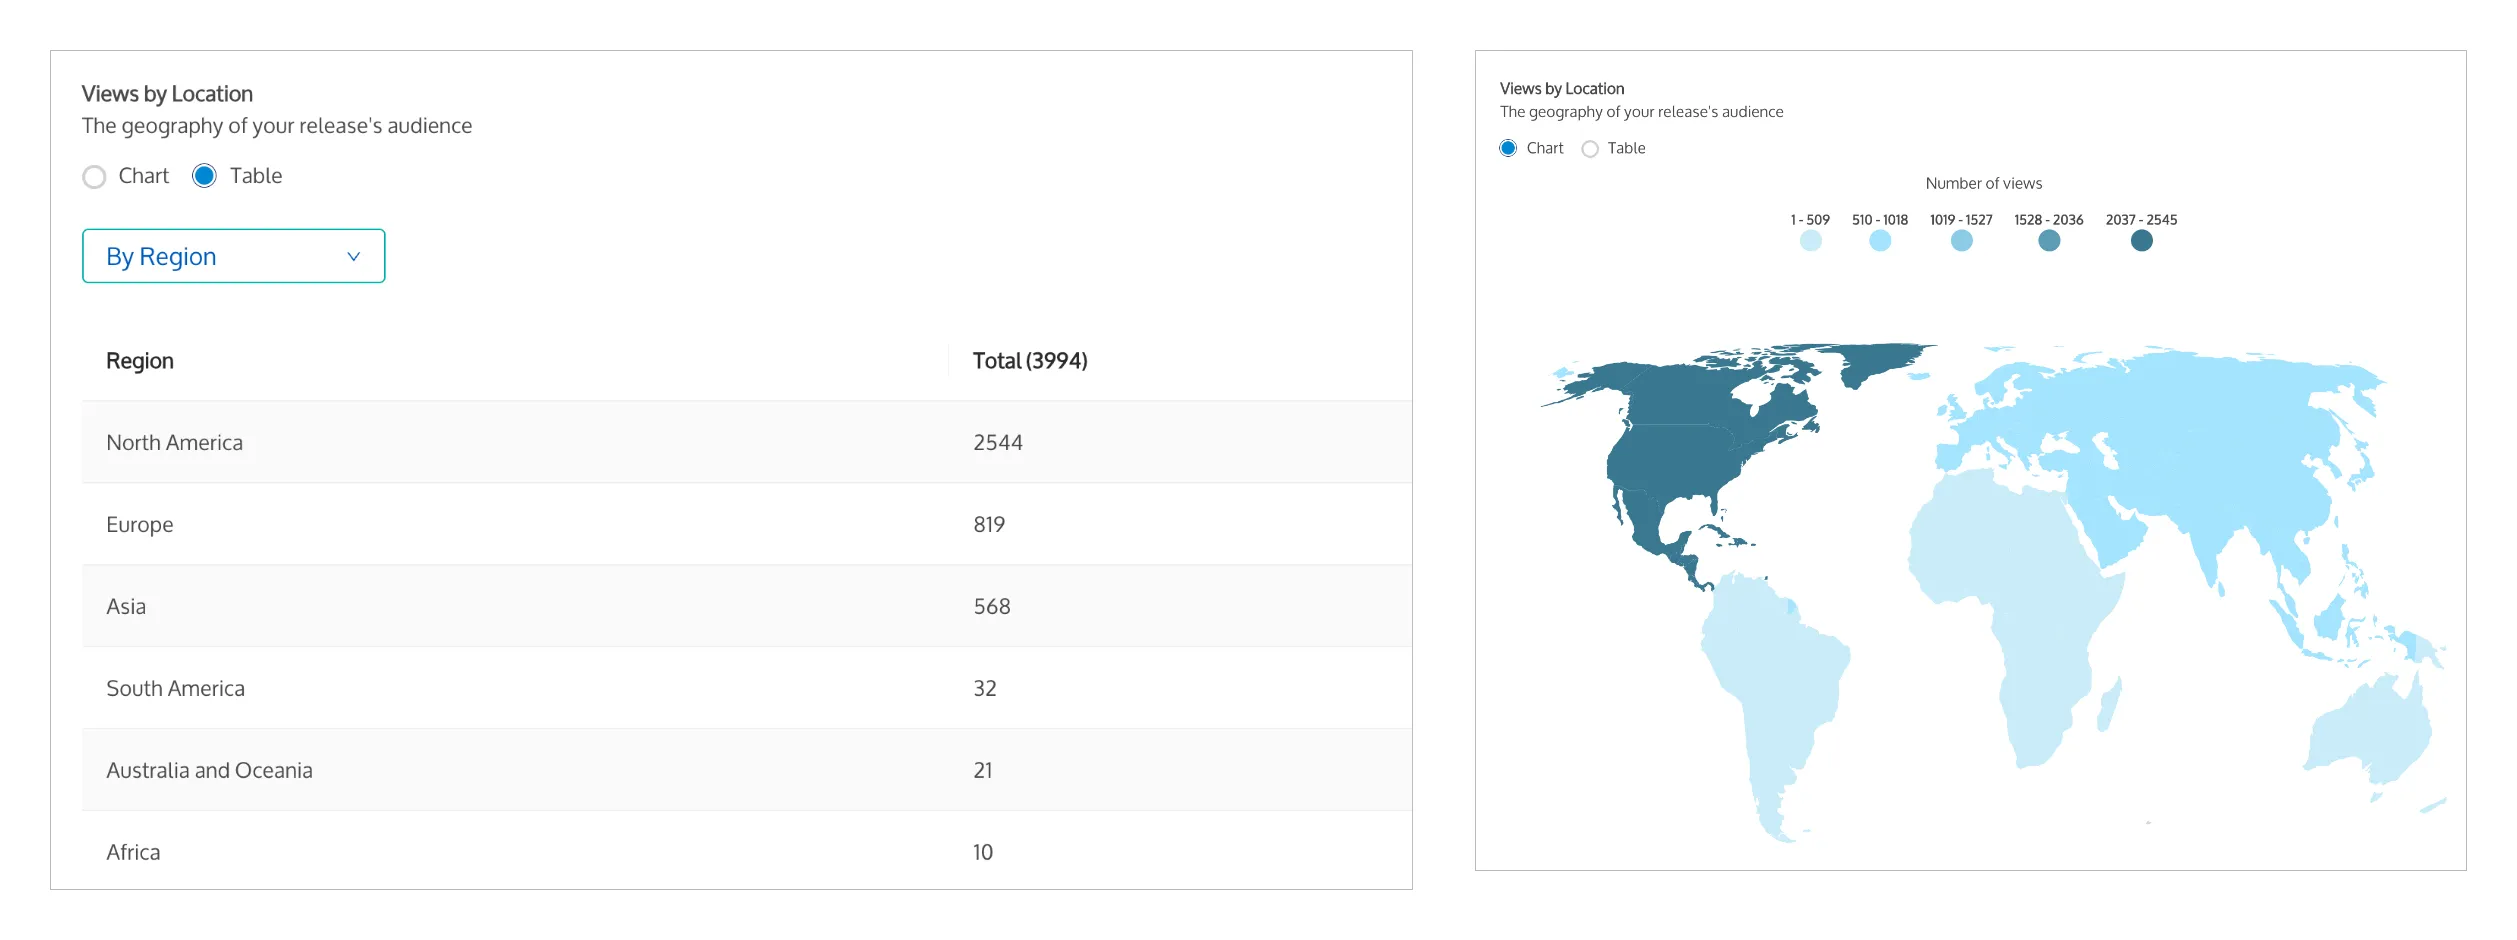Image resolution: width=2517 pixels, height=940 pixels.
Task: Click the value 819
Action: coord(989,524)
